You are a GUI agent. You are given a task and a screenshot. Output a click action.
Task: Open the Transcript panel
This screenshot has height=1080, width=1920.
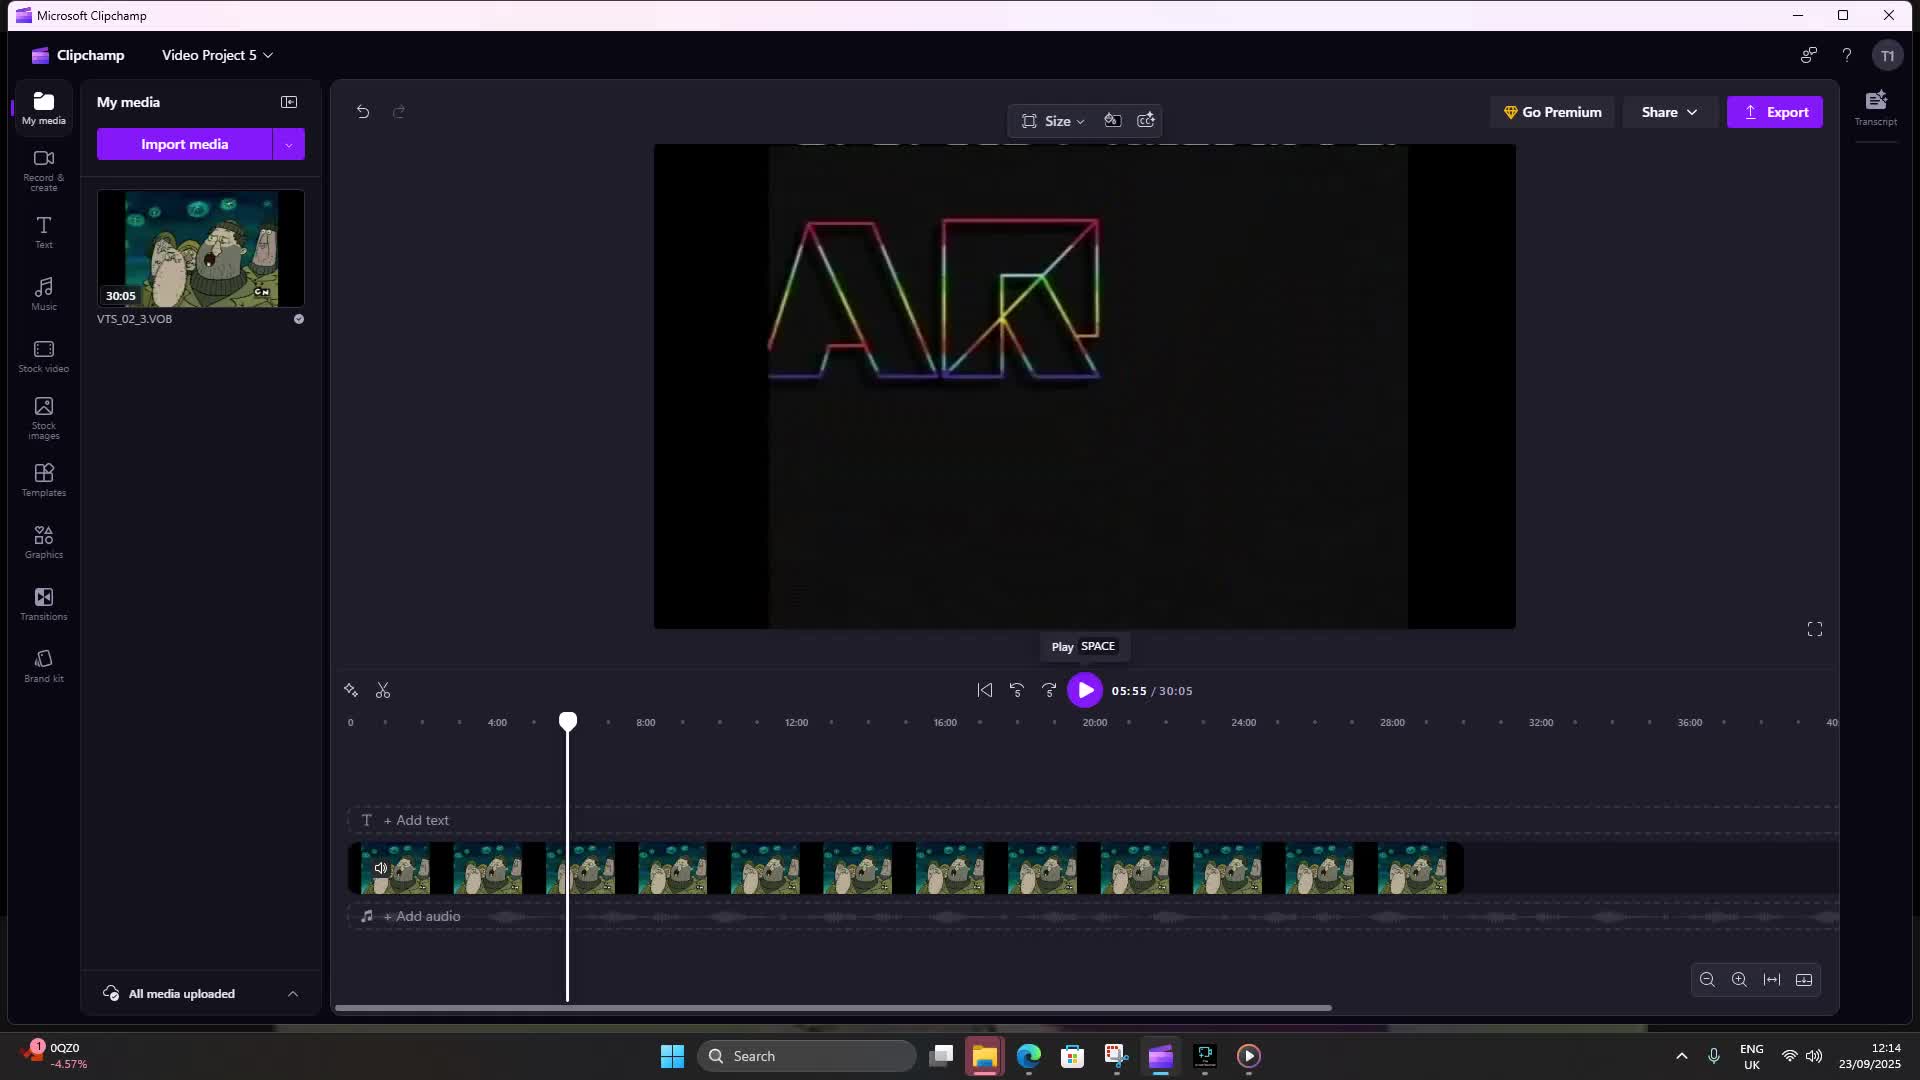[x=1875, y=108]
